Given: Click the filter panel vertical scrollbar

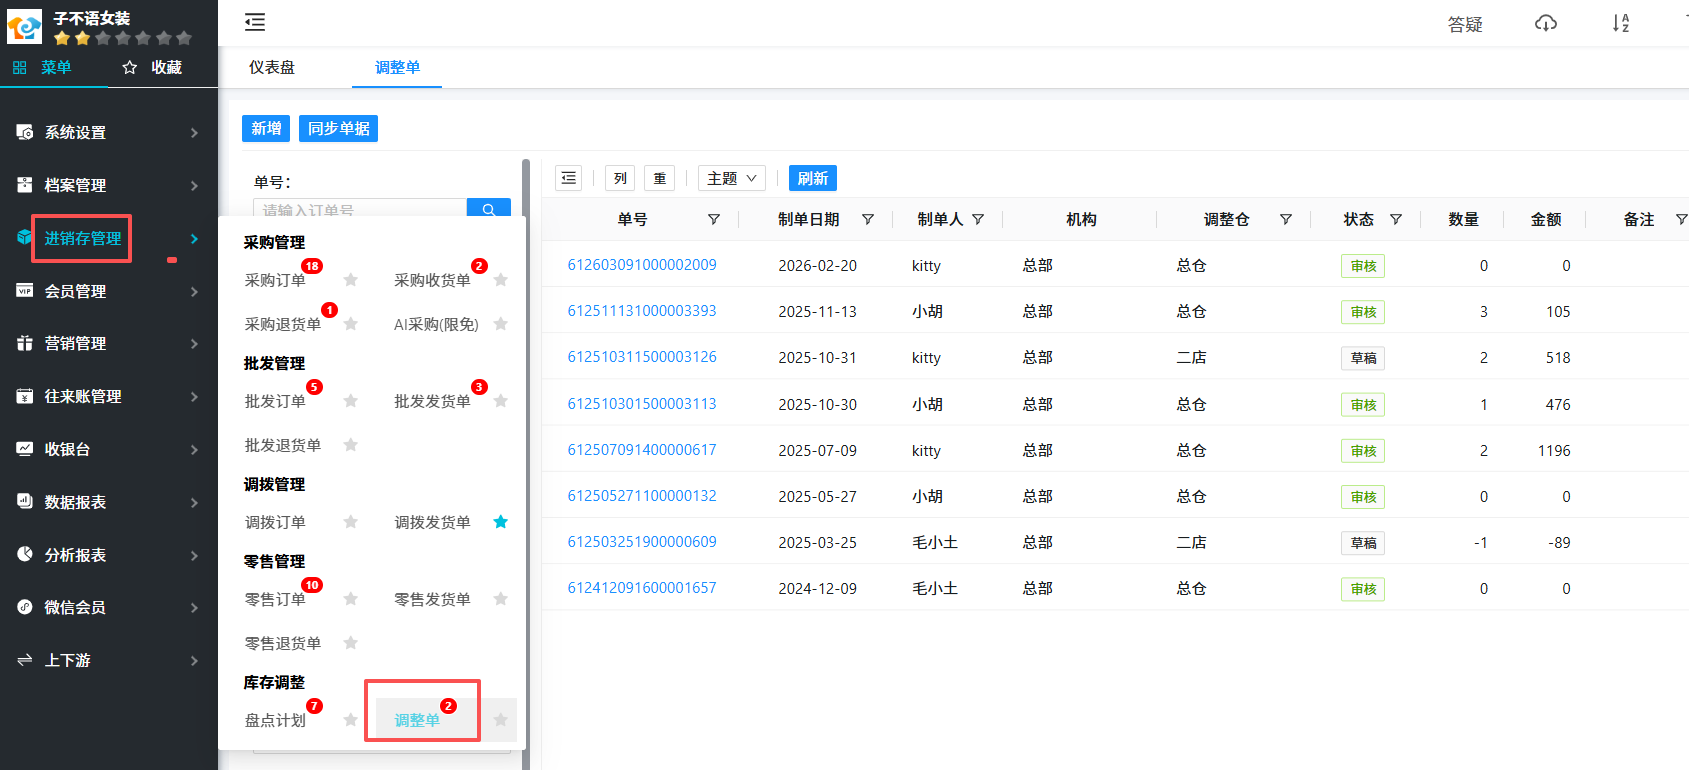Looking at the screenshot, I should 526,400.
